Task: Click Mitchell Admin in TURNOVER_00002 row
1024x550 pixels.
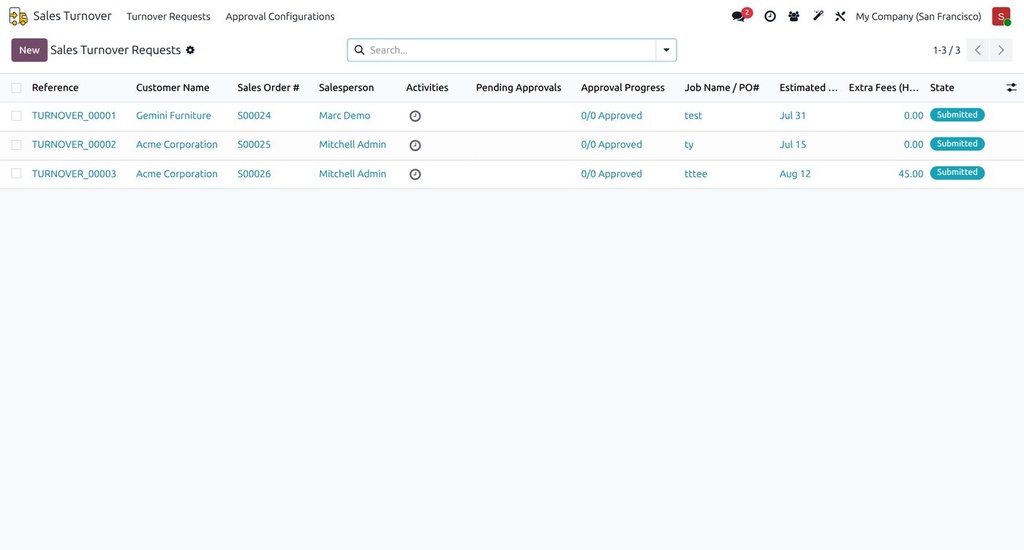Action: 353,144
